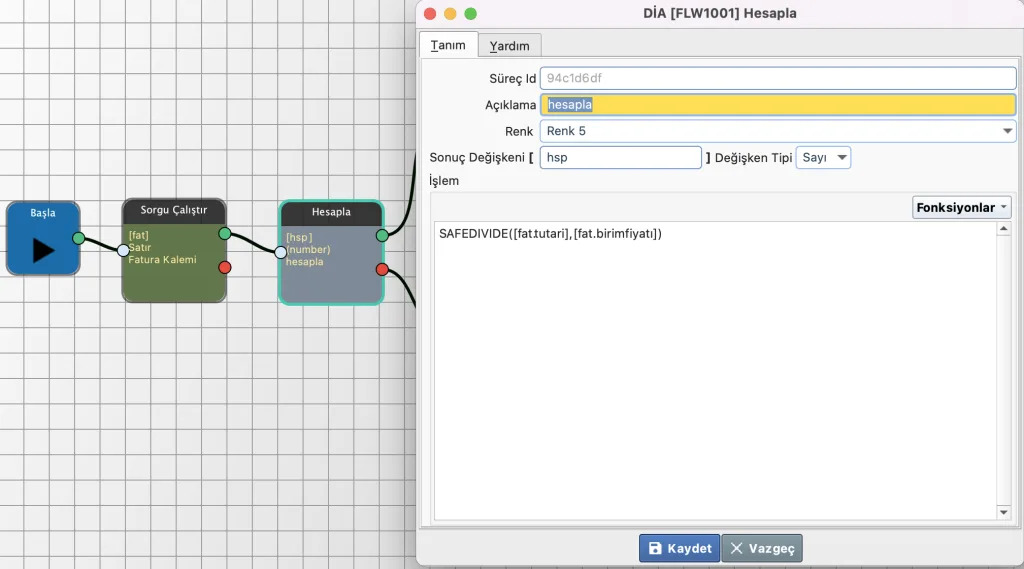Open the Yardım tab
Screen dimensions: 1024x569
509,46
